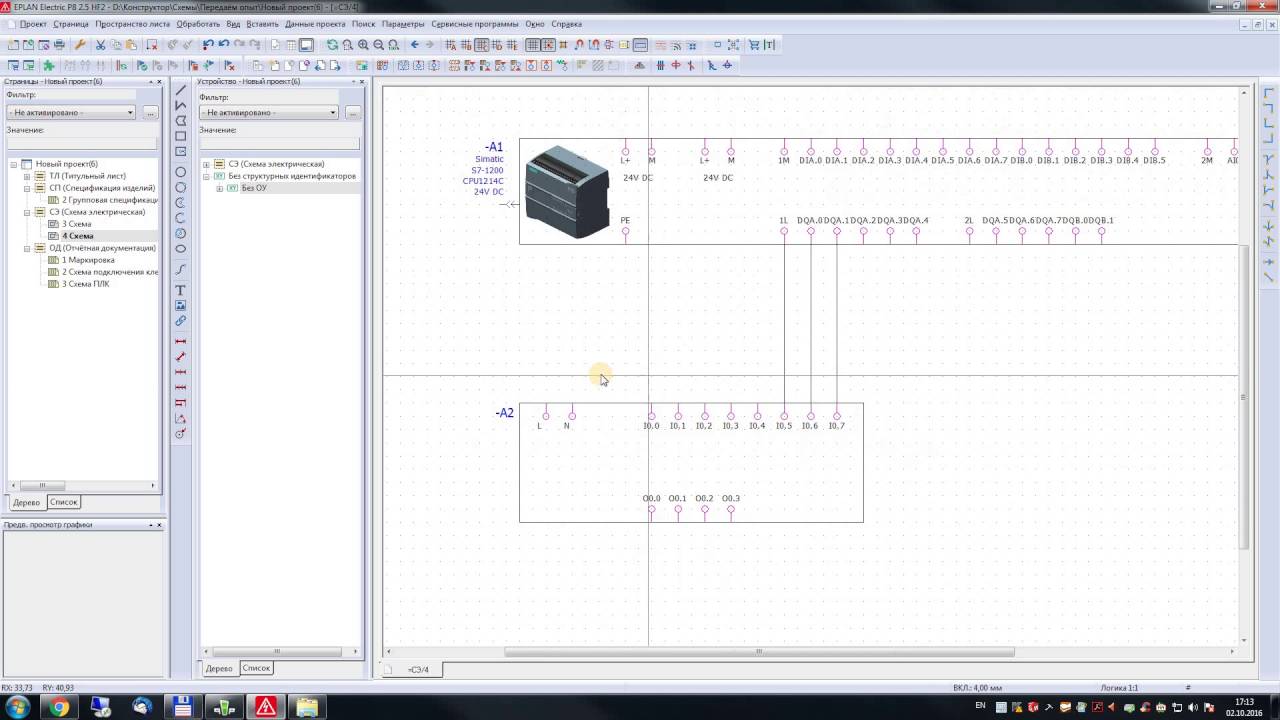
Task: Open Chrome from the Windows taskbar
Action: click(x=59, y=707)
